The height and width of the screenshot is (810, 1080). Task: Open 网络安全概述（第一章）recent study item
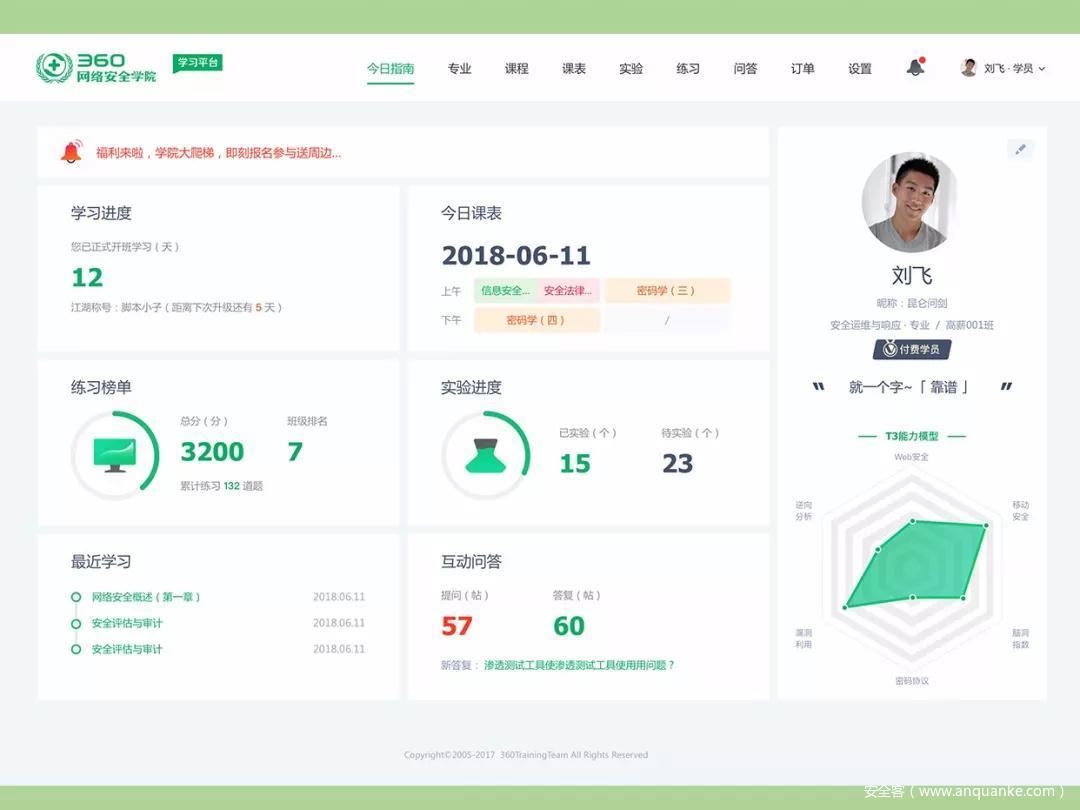(x=146, y=597)
